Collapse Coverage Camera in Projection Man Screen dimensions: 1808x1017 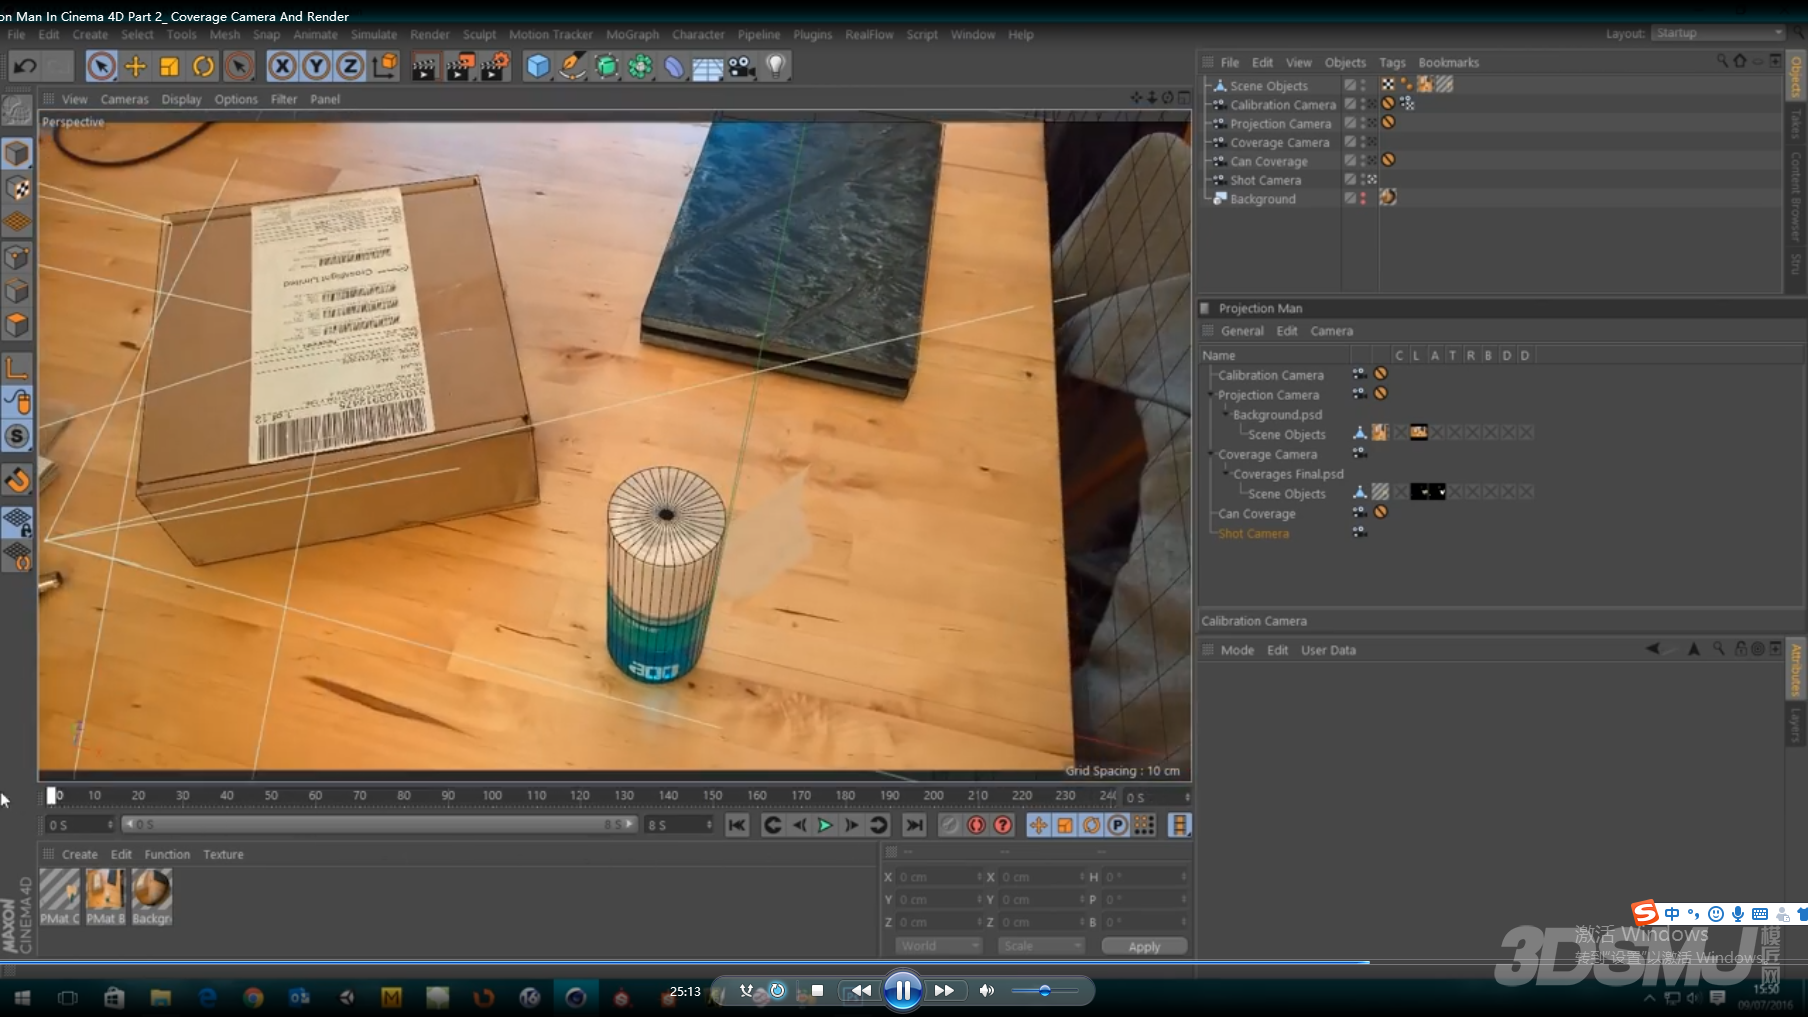pyautogui.click(x=1211, y=454)
